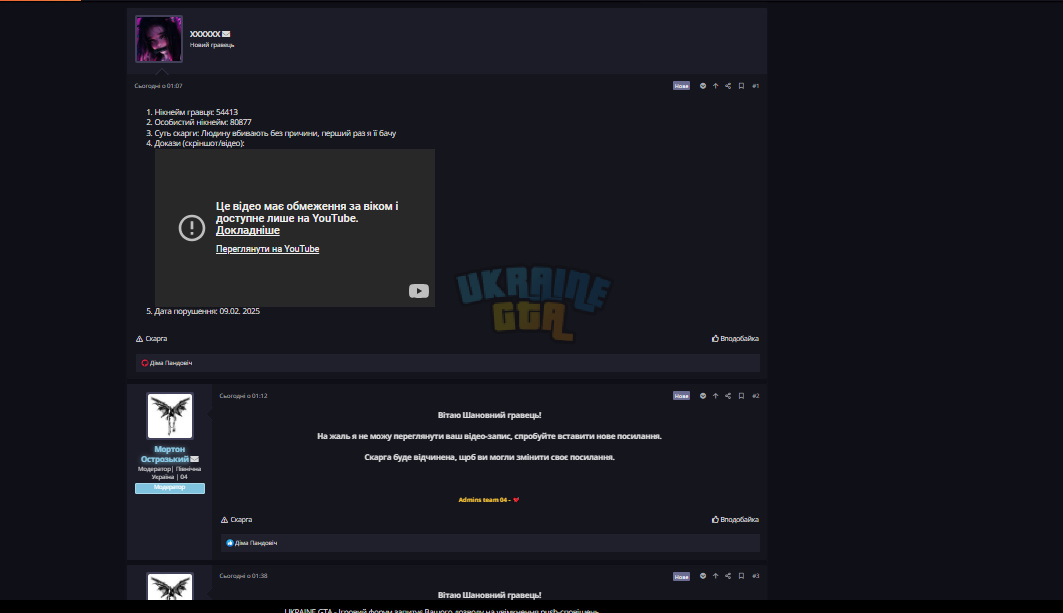Click the up-arrow icon on post #3

[715, 576]
